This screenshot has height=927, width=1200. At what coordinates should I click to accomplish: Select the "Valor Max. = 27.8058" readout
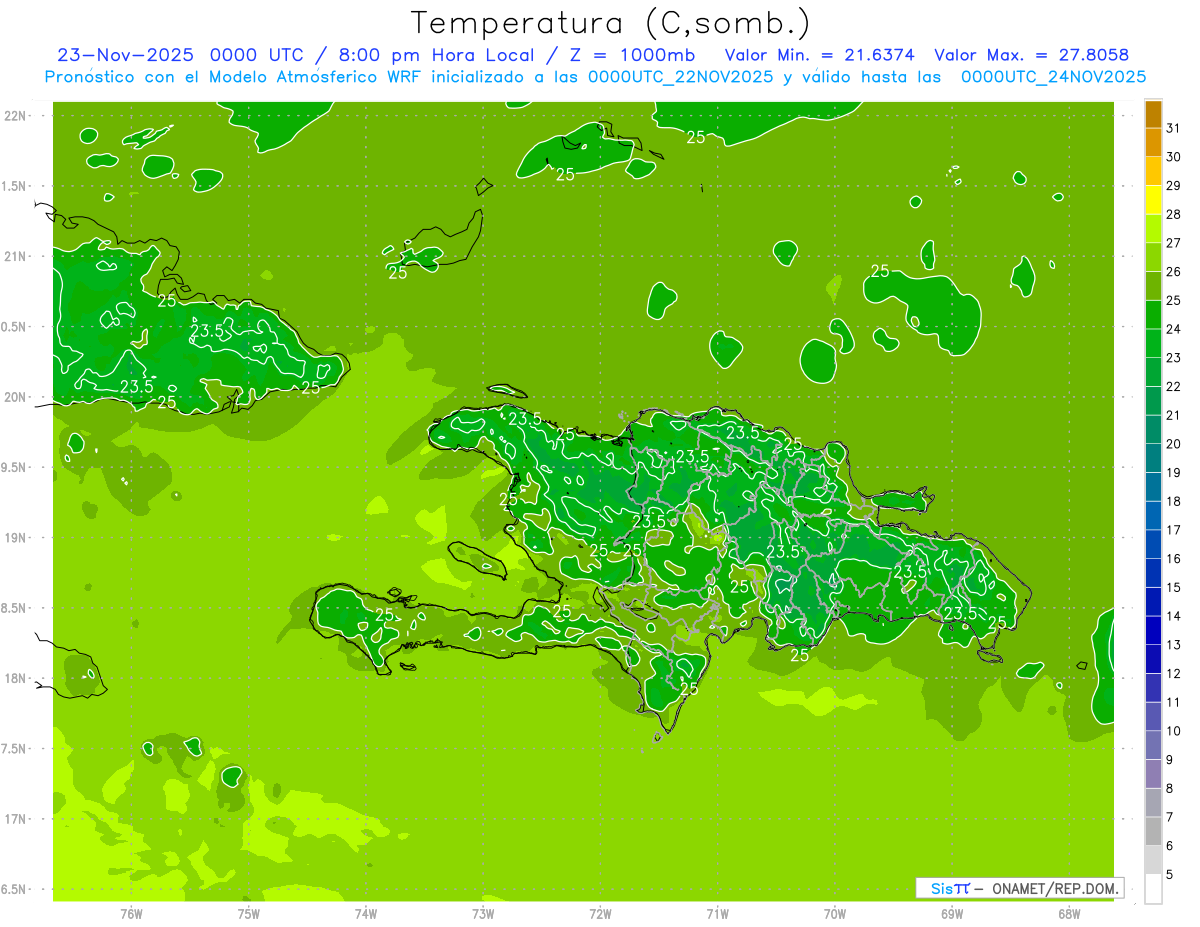pyautogui.click(x=1031, y=55)
